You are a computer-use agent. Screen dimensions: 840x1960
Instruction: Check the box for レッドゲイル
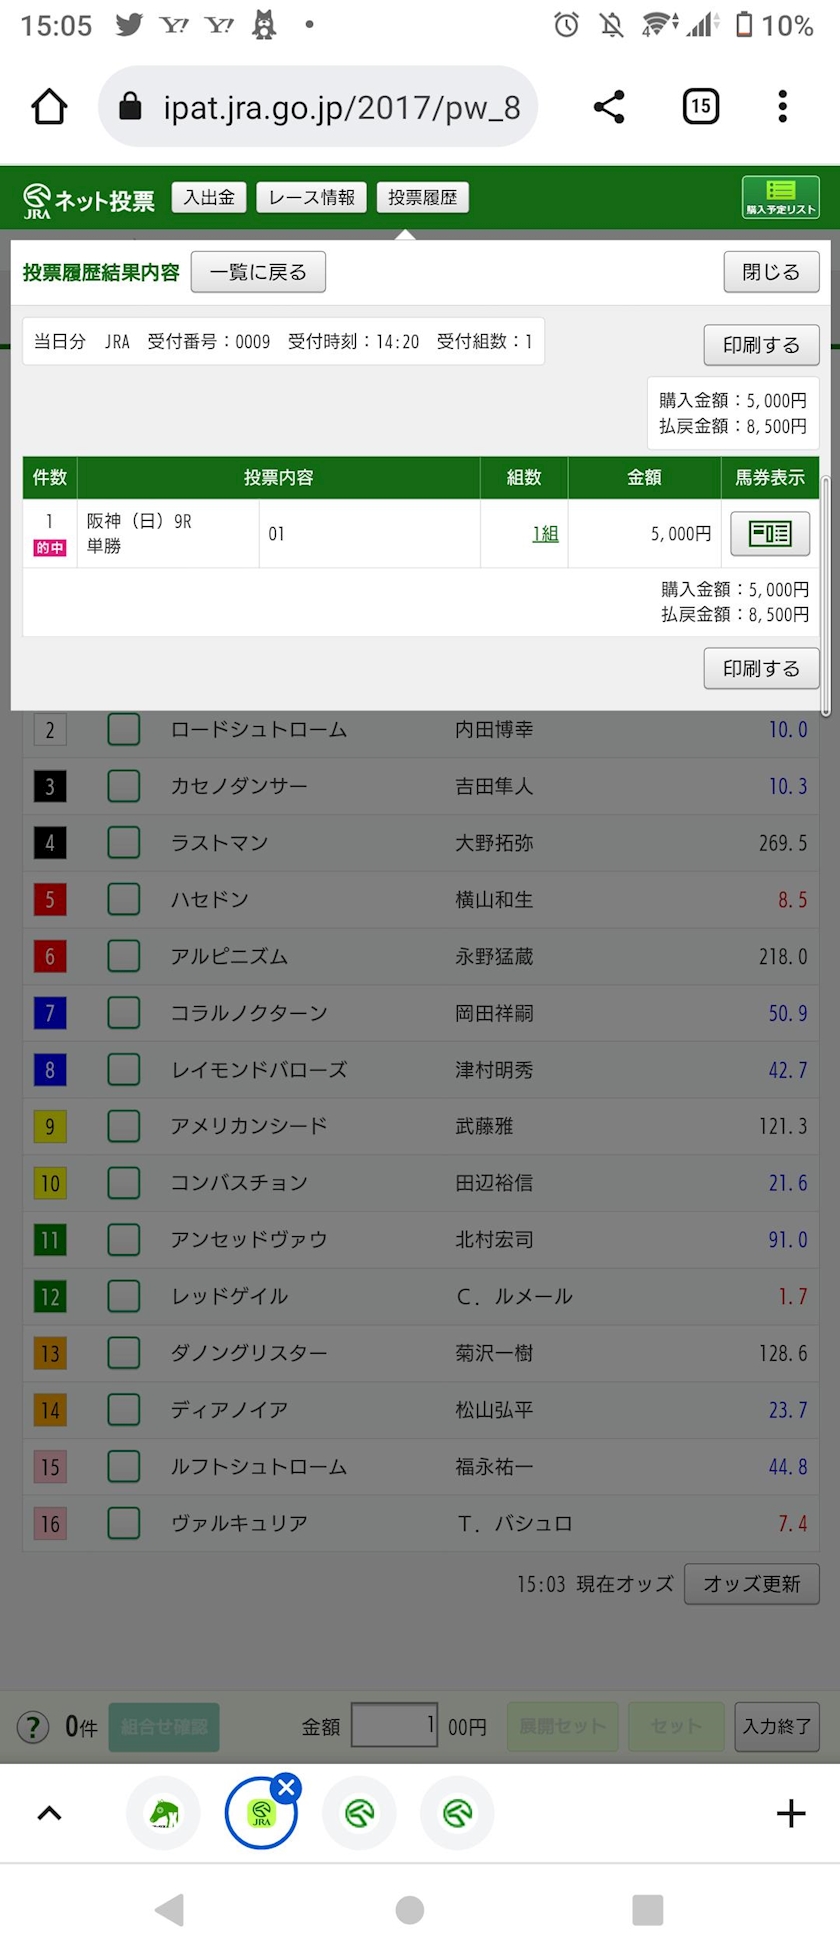[124, 1297]
